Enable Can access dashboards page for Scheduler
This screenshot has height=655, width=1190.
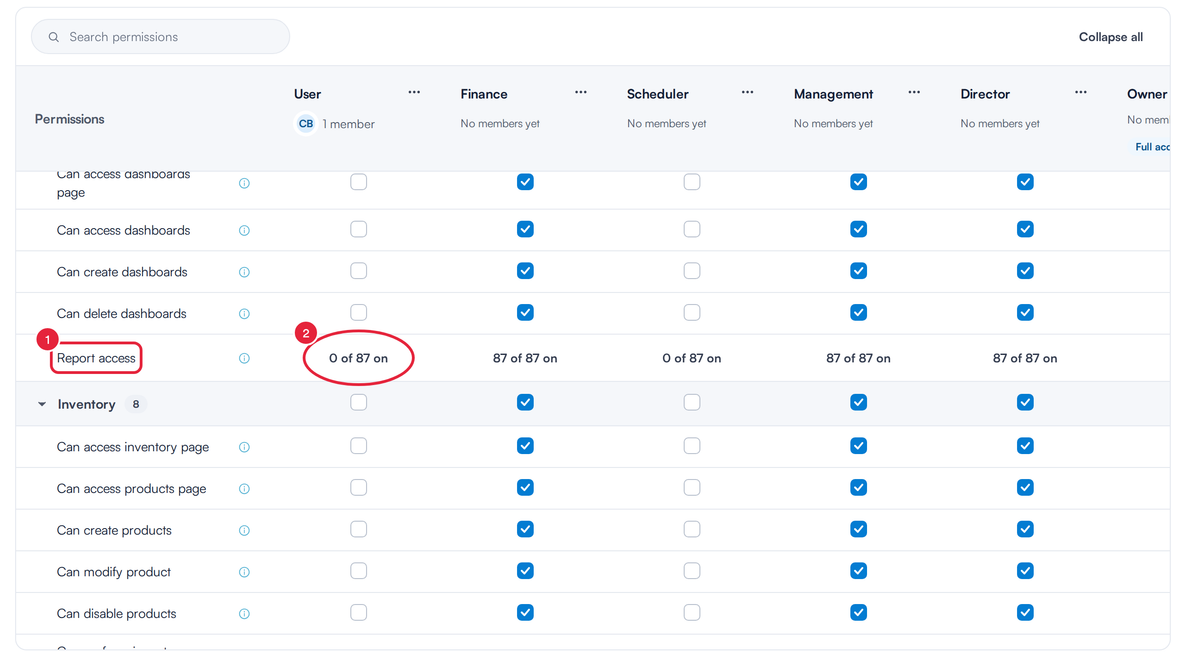[x=692, y=182]
